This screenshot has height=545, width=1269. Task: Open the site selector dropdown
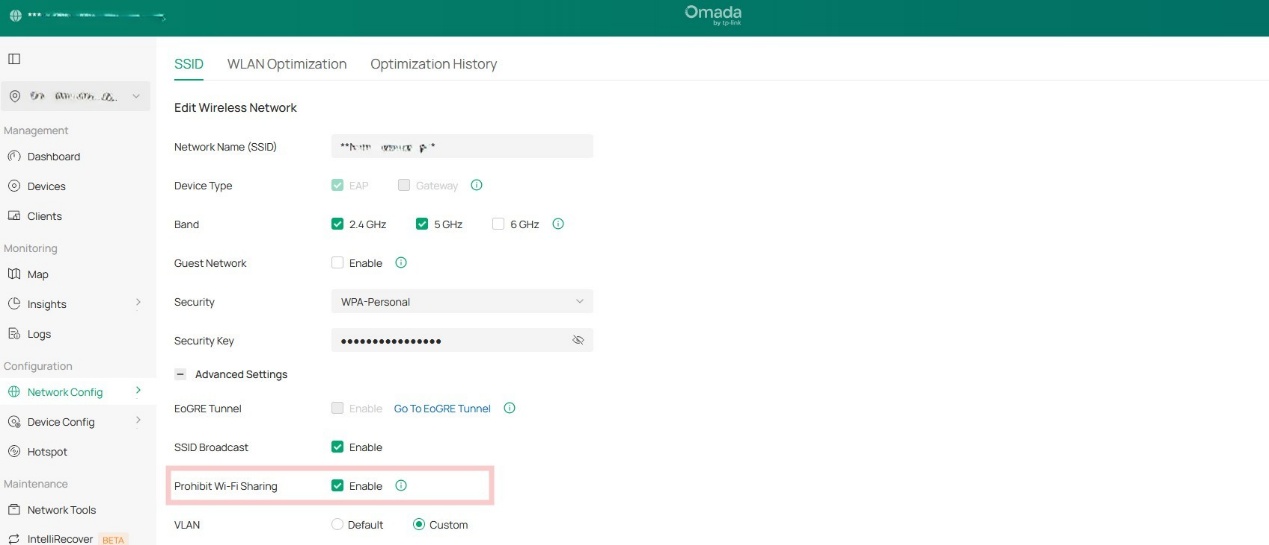[x=75, y=96]
